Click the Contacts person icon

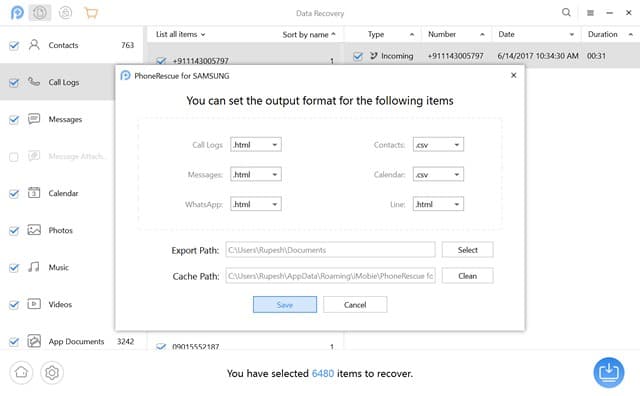pyautogui.click(x=34, y=44)
